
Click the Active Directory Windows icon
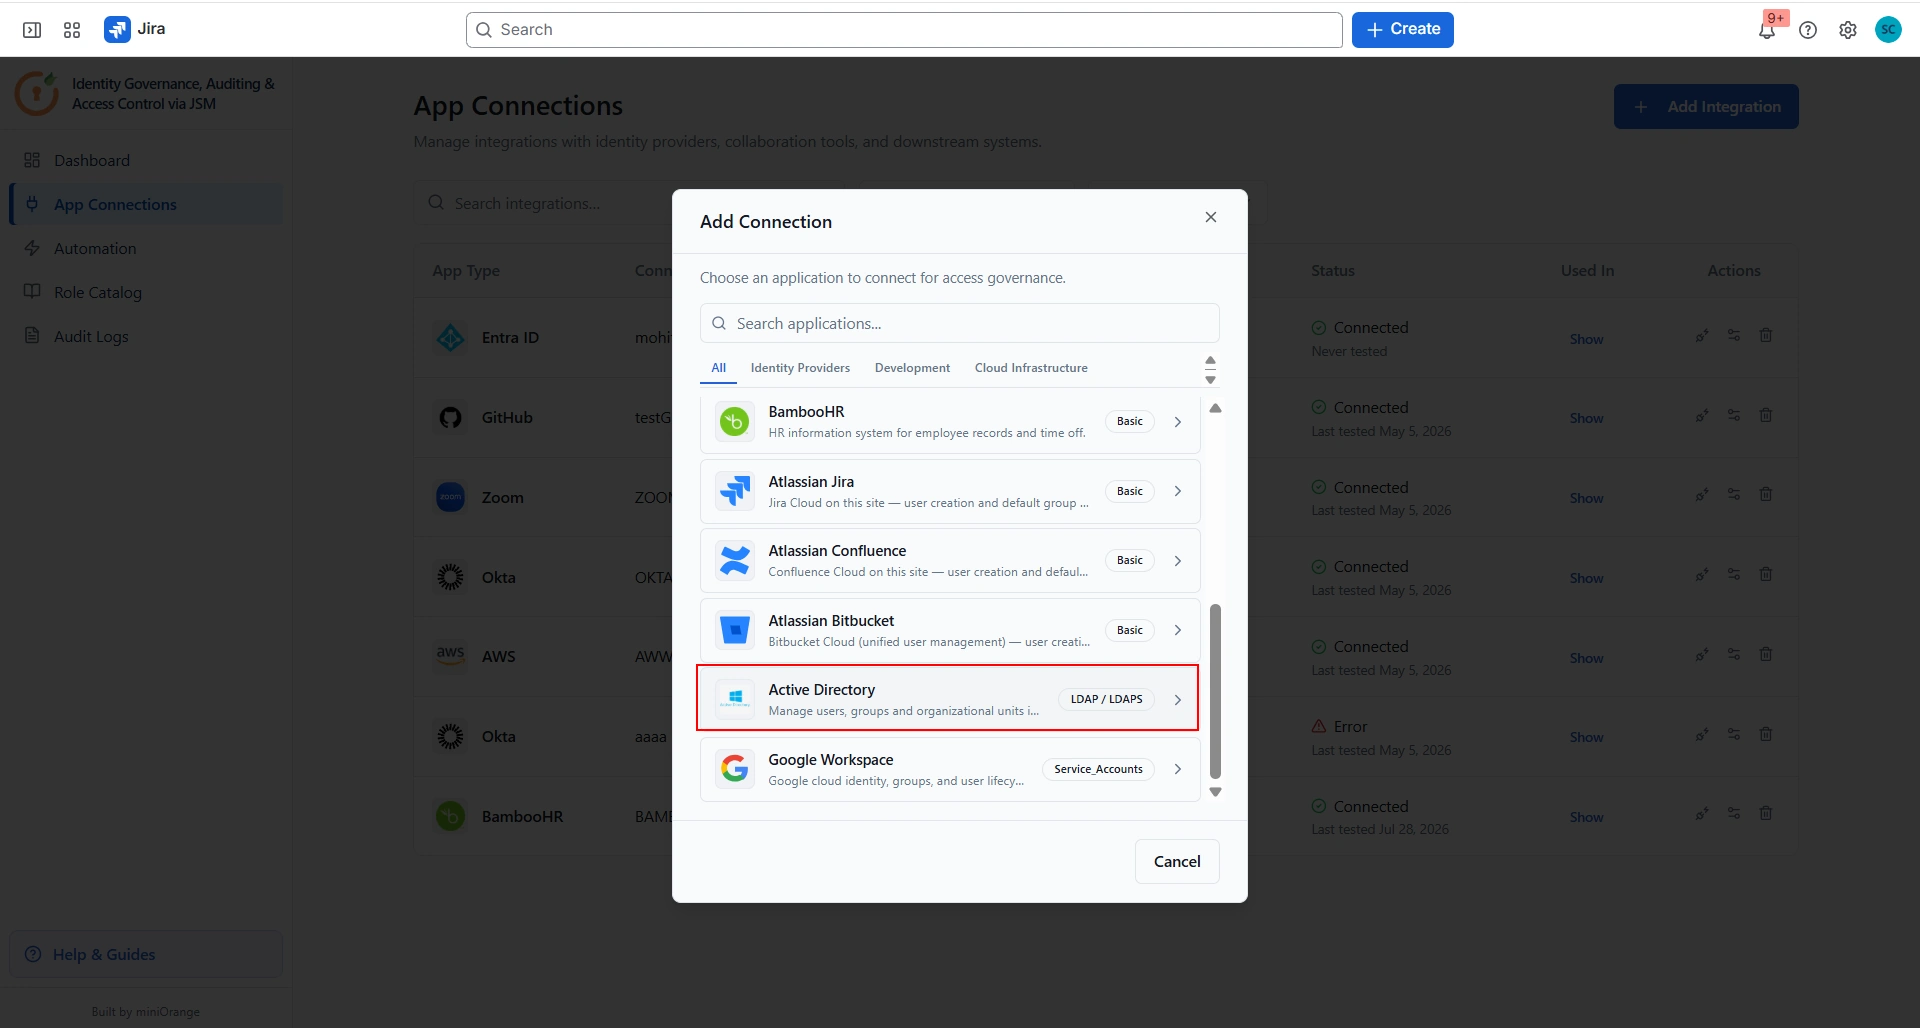tap(735, 699)
